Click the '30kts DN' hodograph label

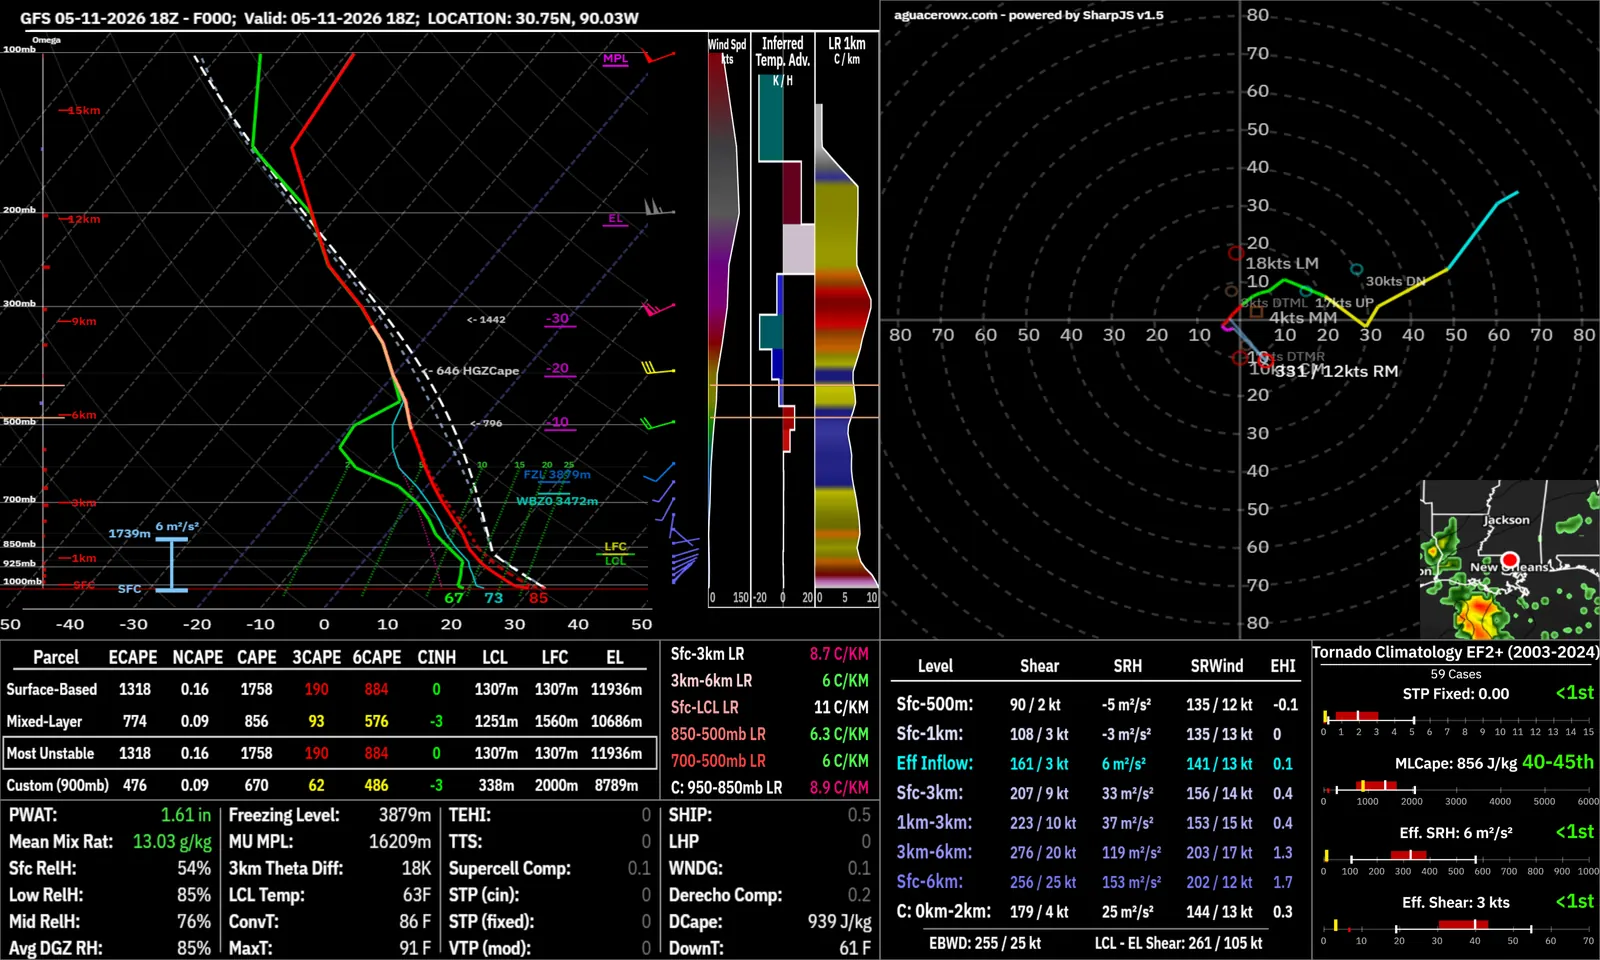(1396, 281)
